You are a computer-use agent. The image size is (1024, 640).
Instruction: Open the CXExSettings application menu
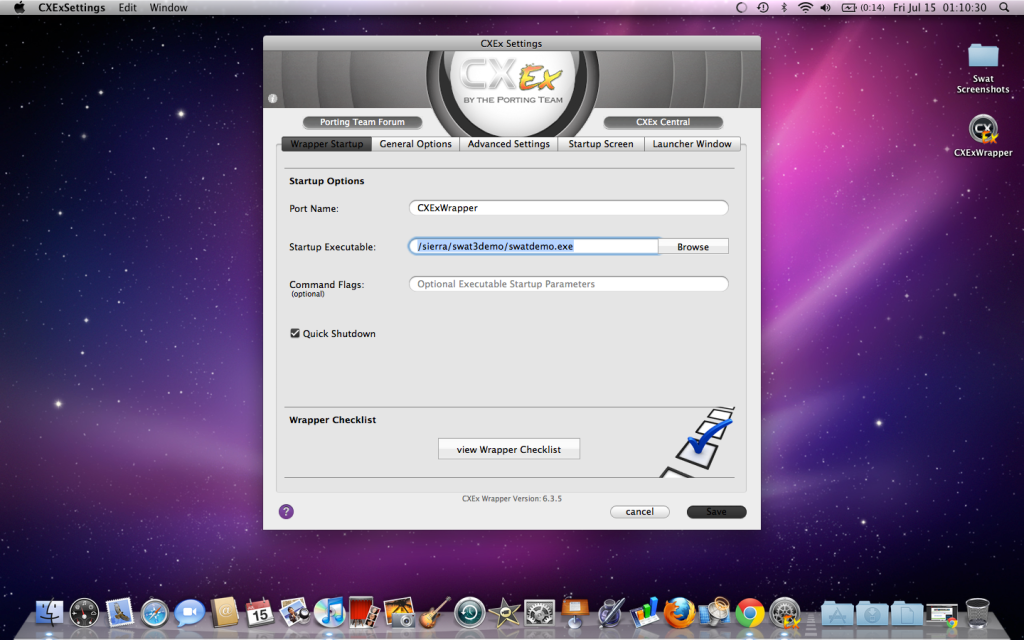[72, 8]
